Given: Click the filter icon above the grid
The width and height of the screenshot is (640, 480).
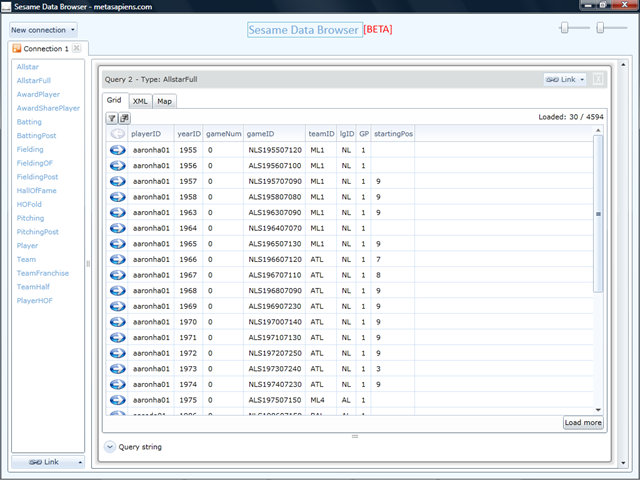Looking at the screenshot, I should click(111, 117).
